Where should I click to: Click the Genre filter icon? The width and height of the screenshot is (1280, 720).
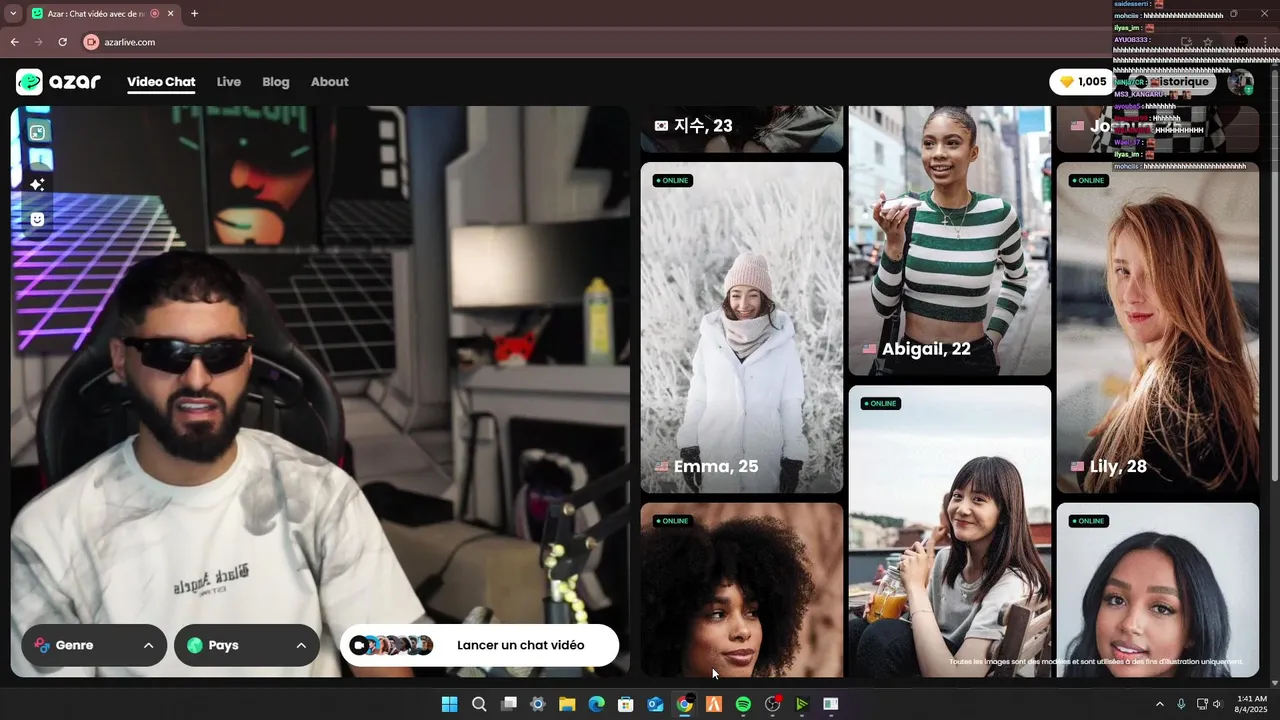[42, 645]
